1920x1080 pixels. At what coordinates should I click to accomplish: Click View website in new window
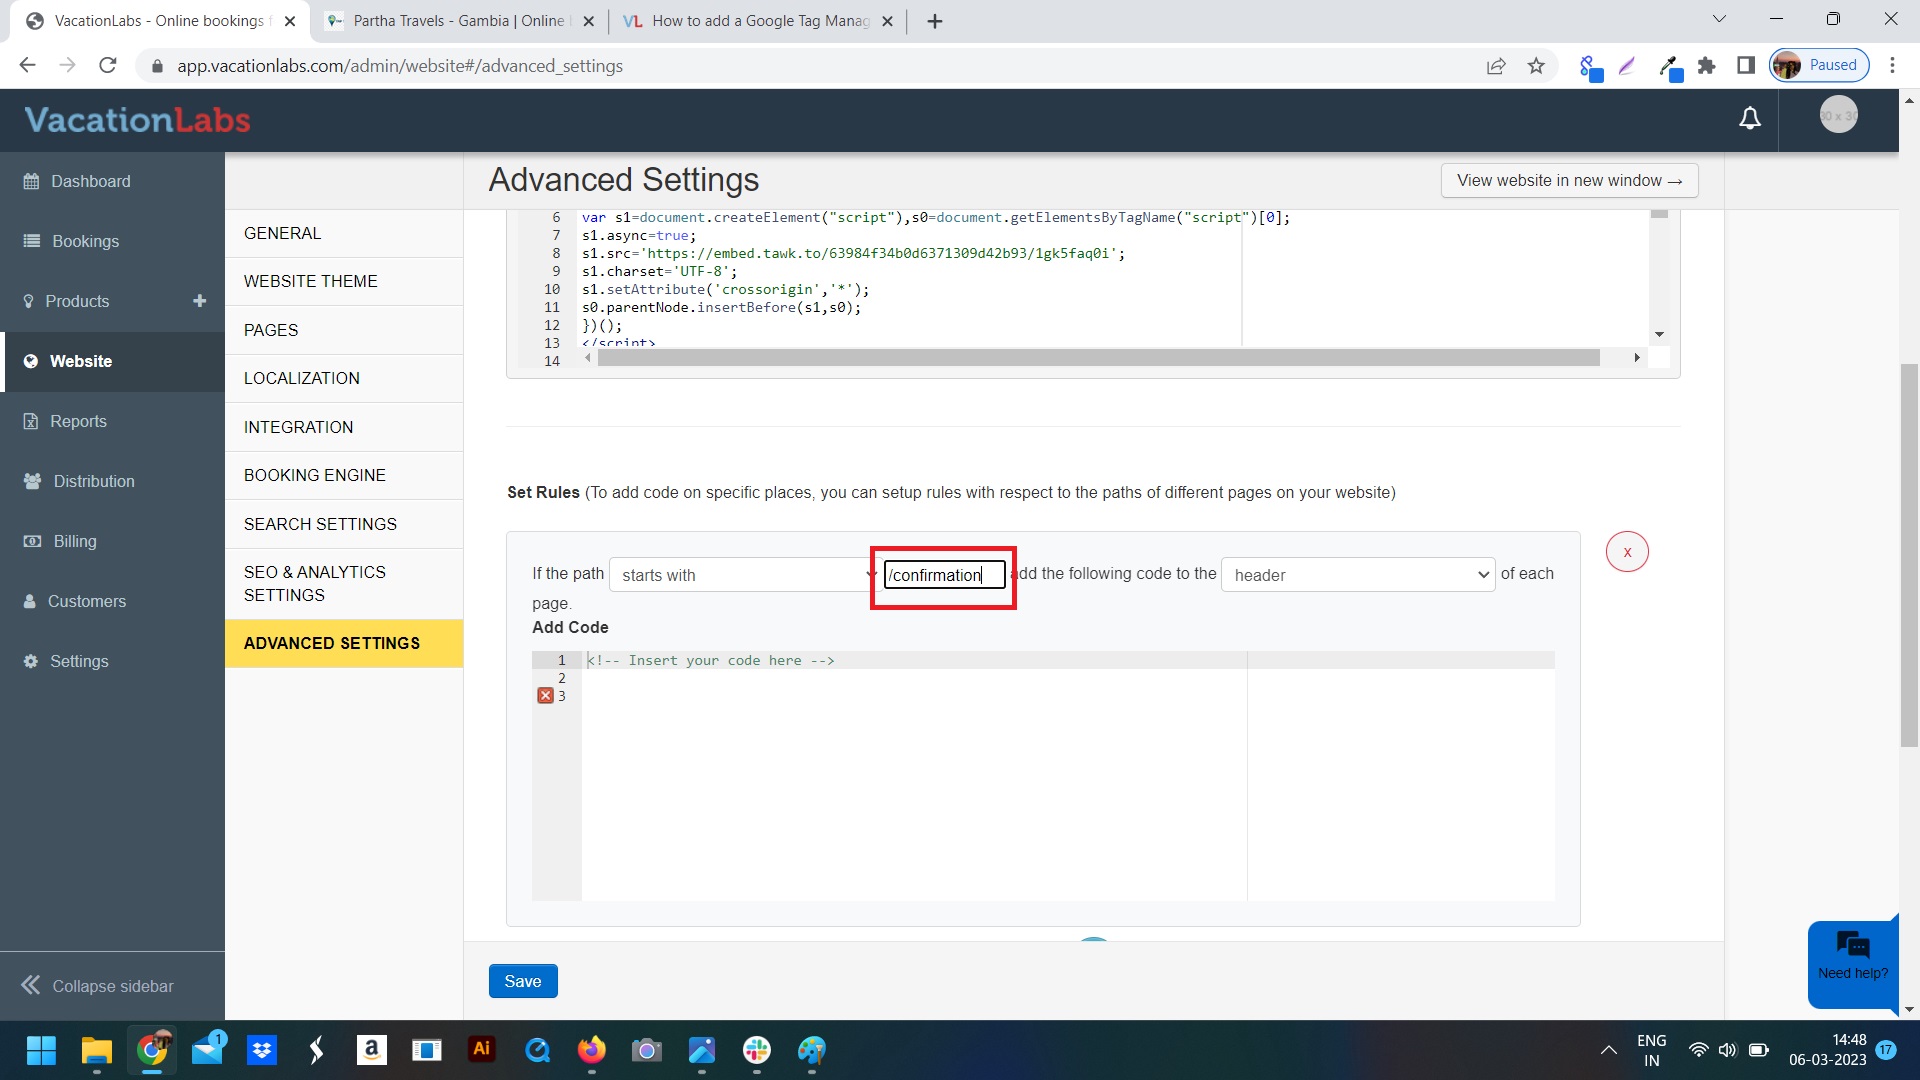point(1568,181)
